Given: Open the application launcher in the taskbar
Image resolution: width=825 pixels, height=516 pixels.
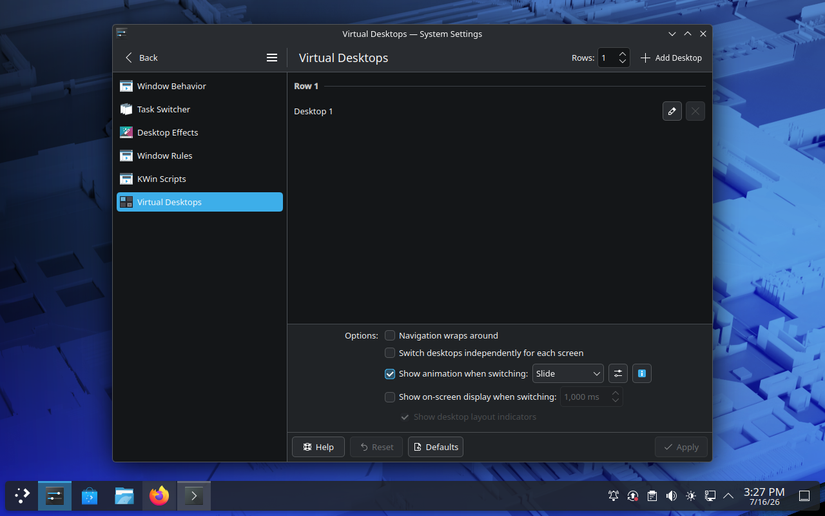Looking at the screenshot, I should [22, 495].
